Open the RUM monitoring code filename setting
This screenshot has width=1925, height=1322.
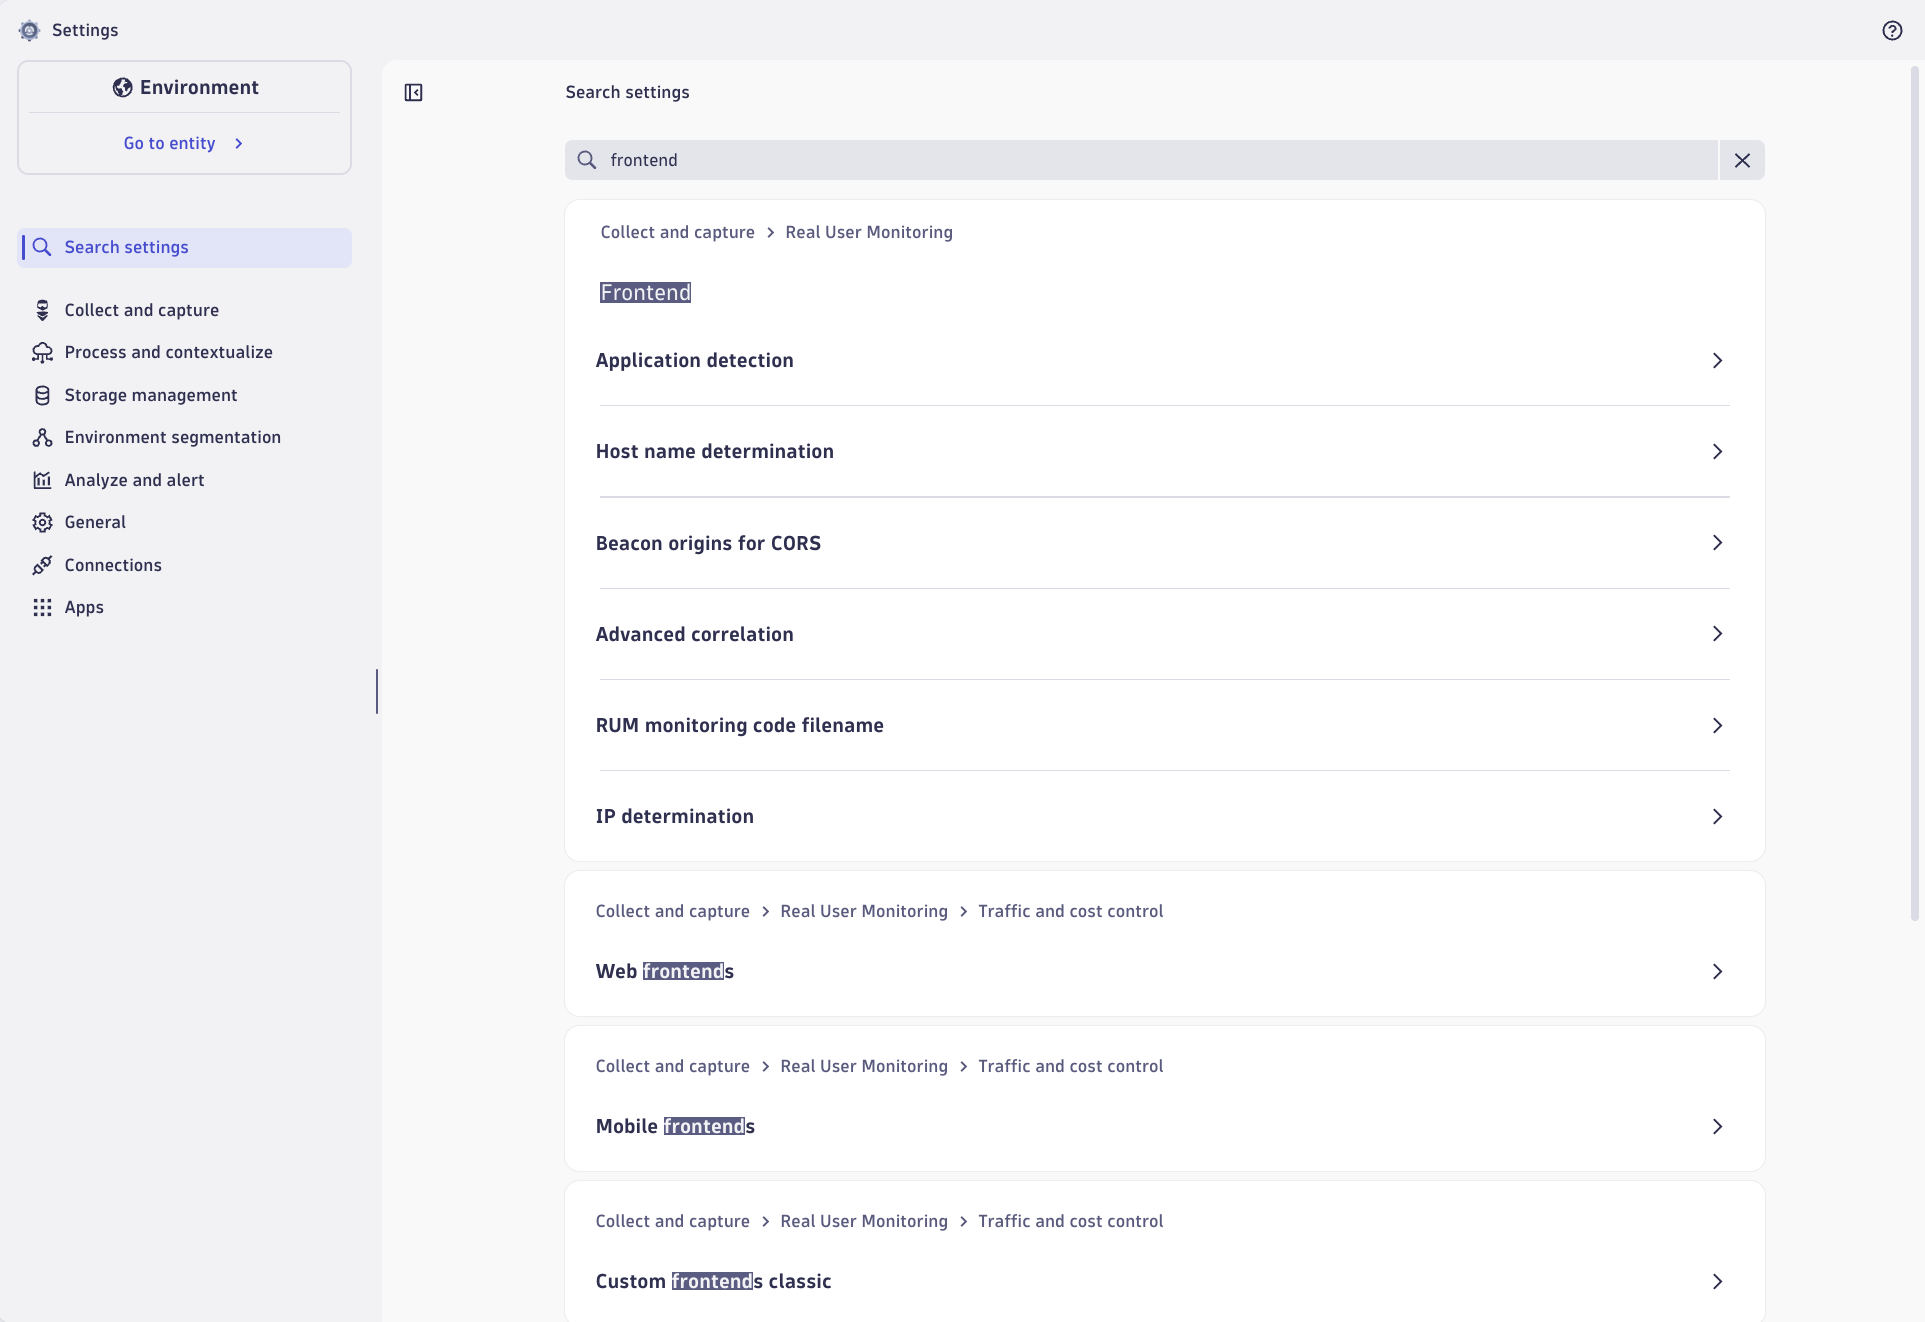pyautogui.click(x=739, y=725)
